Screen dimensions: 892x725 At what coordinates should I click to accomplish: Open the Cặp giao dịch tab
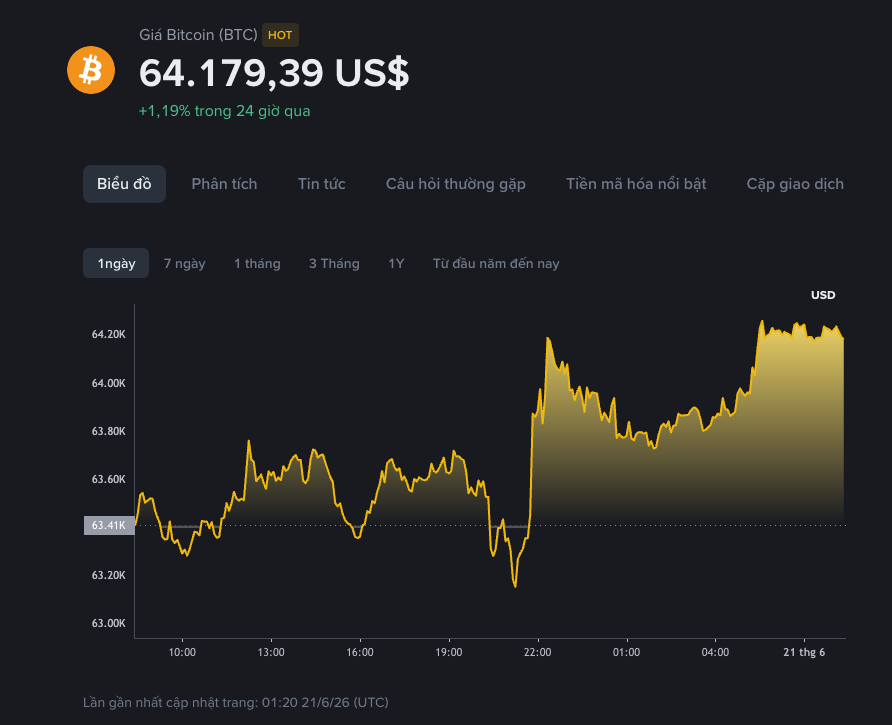click(x=795, y=184)
